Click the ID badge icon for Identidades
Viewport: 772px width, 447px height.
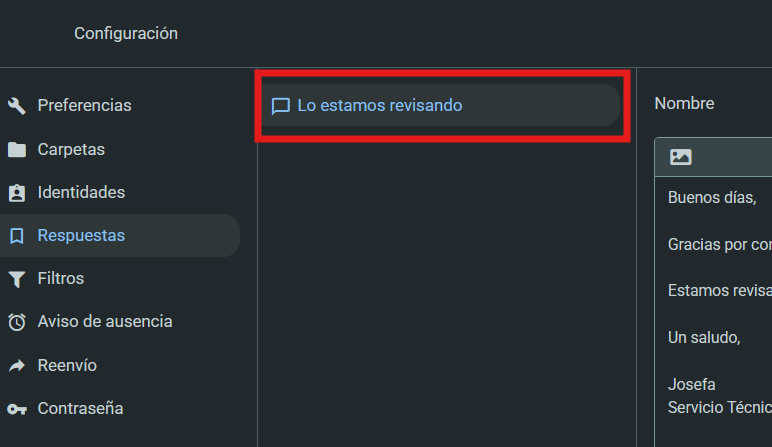(x=17, y=193)
